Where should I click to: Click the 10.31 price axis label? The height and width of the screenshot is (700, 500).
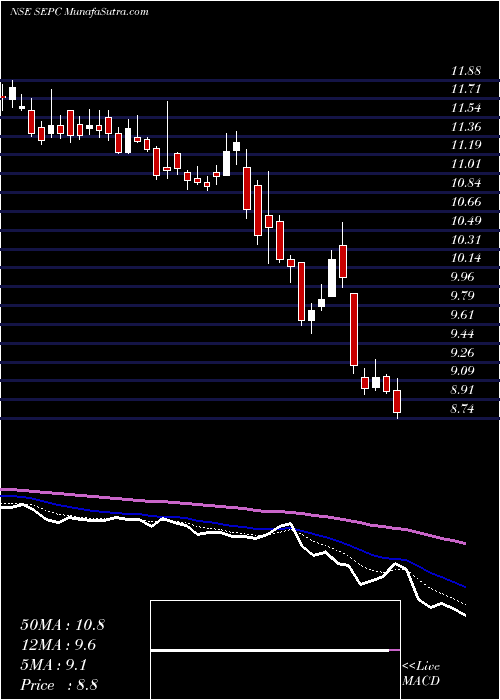tap(466, 240)
